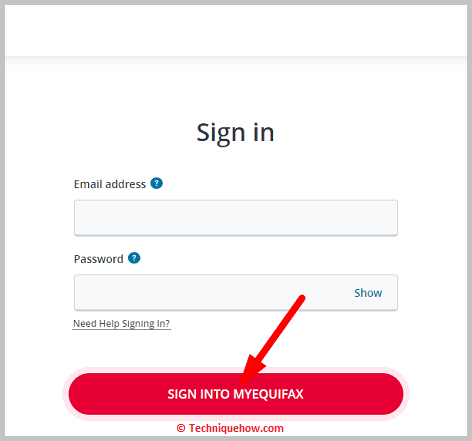Click the copyright symbol in the watermark
The image size is (472, 441).
tap(181, 428)
